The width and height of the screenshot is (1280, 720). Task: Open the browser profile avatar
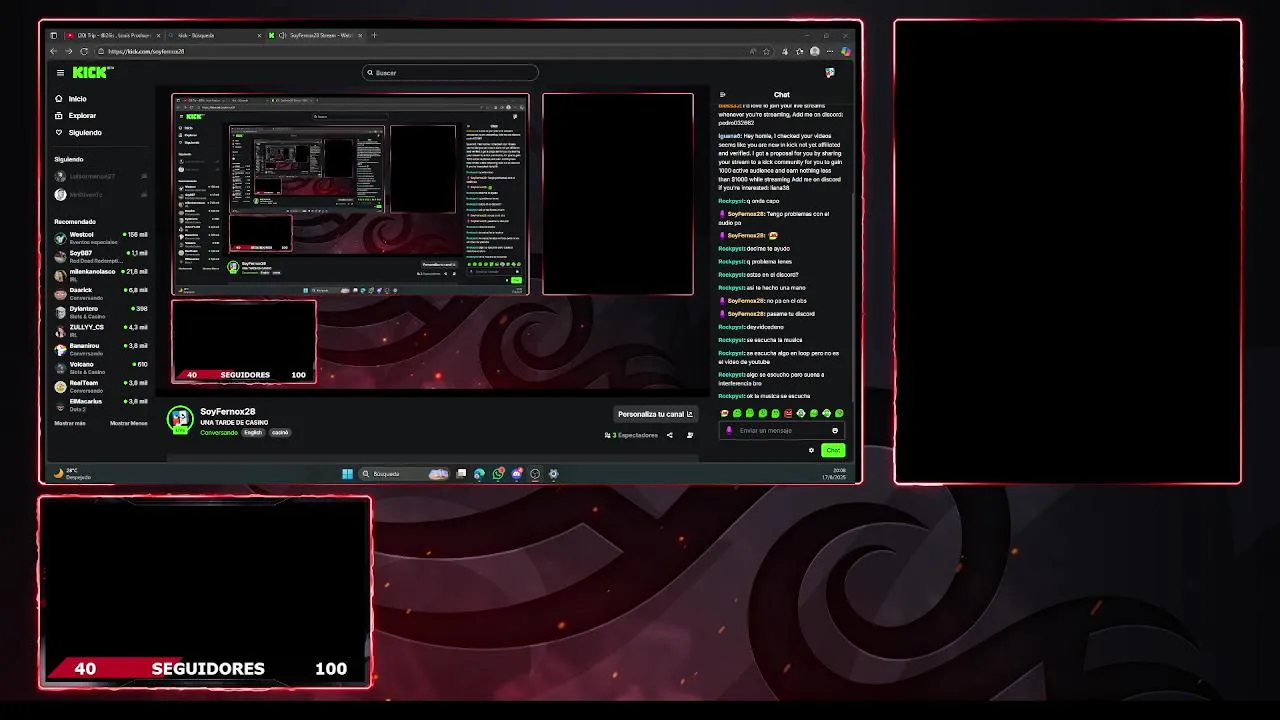pos(815,51)
